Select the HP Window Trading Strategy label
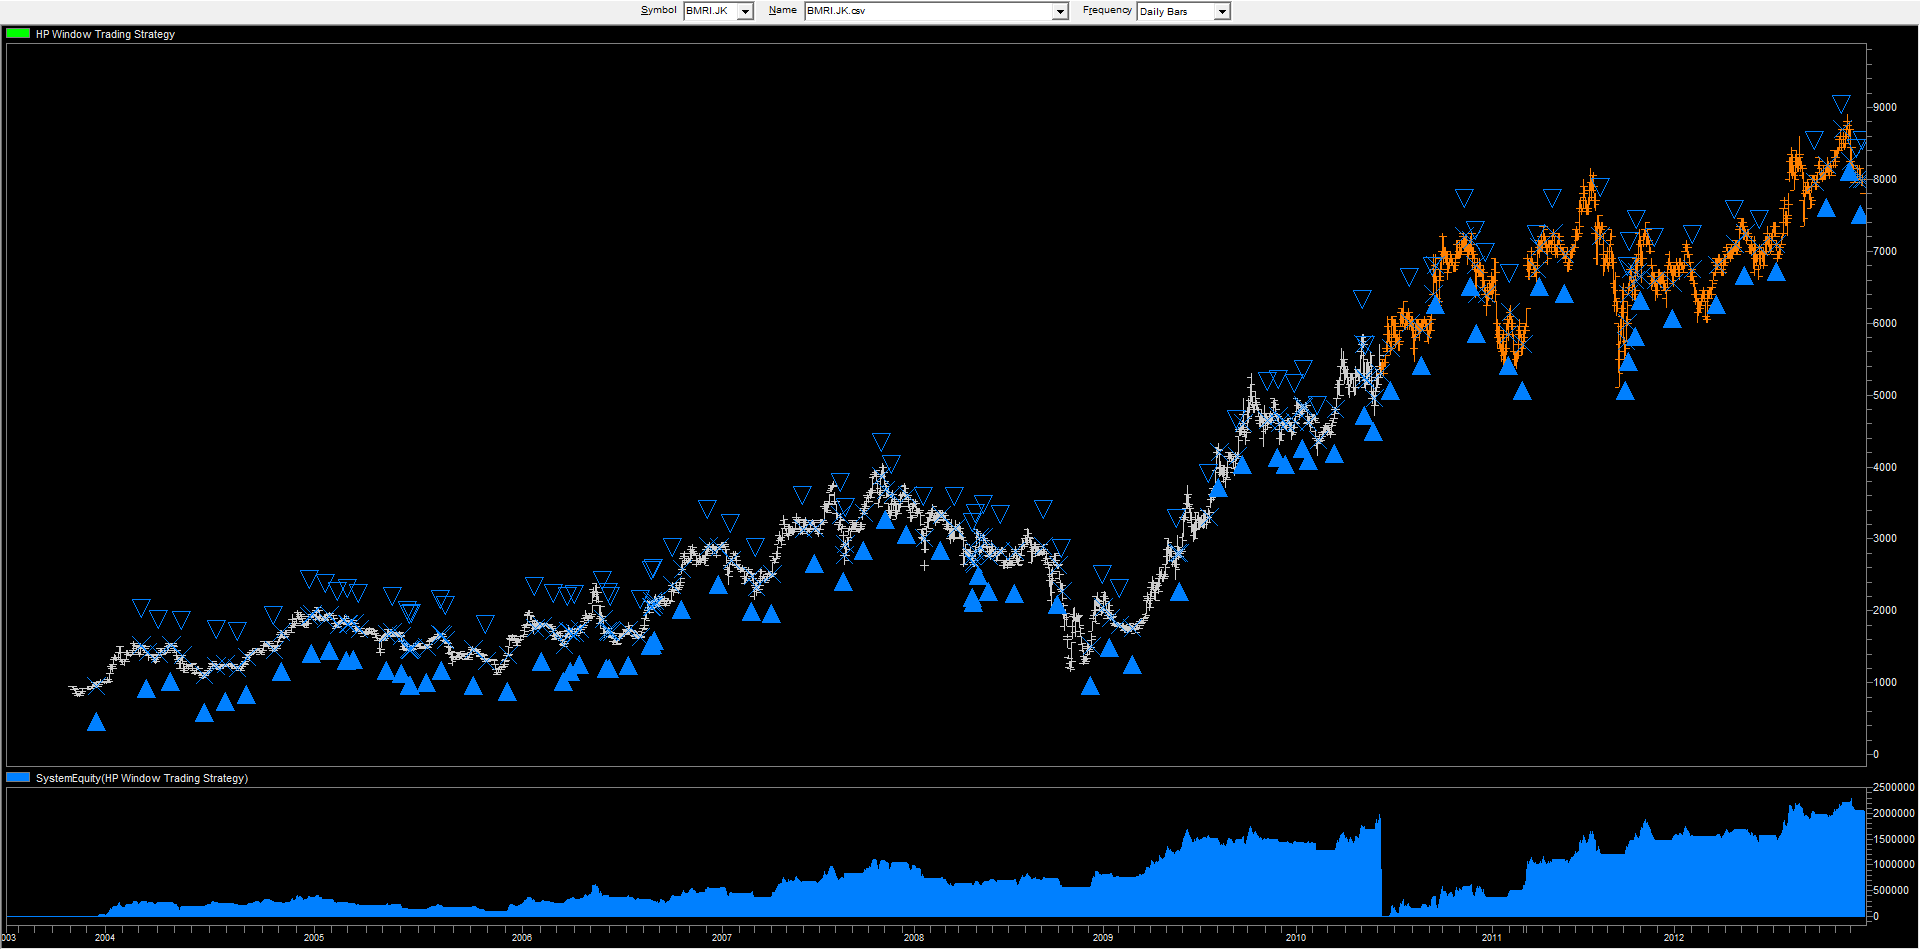Viewport: 1920px width, 950px height. (105, 34)
